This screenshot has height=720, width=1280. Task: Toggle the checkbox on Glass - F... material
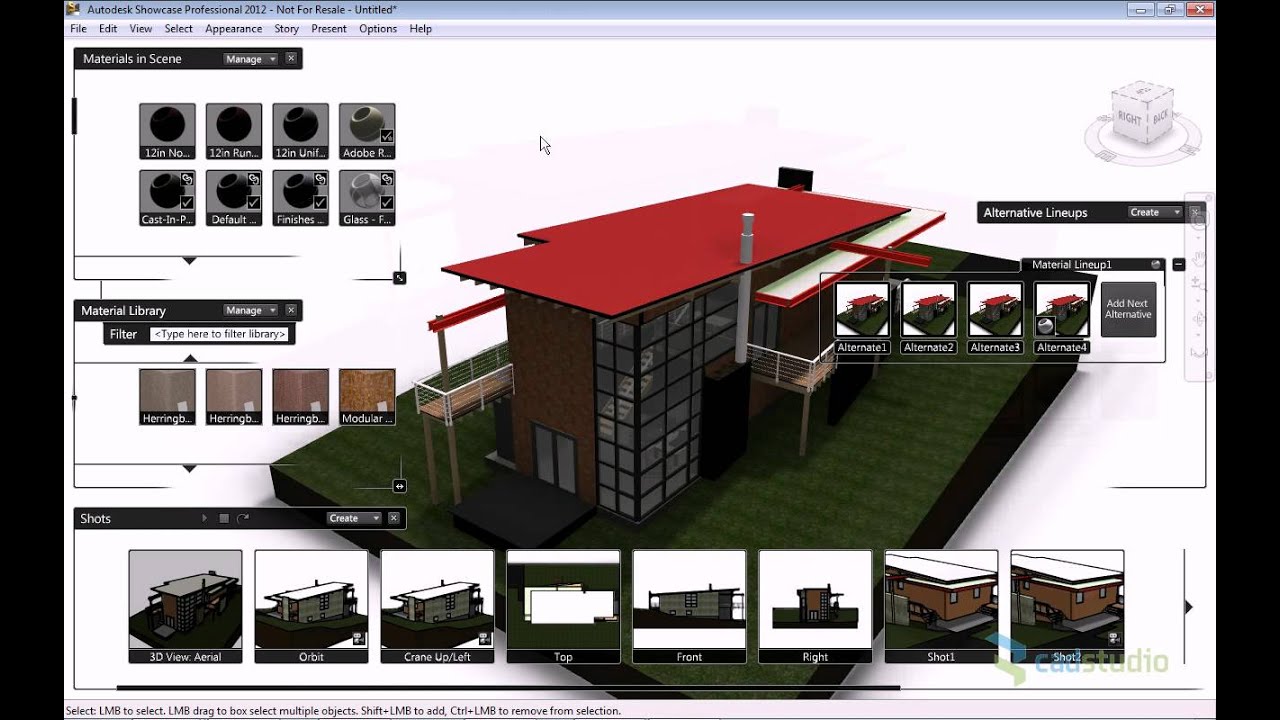(x=387, y=202)
